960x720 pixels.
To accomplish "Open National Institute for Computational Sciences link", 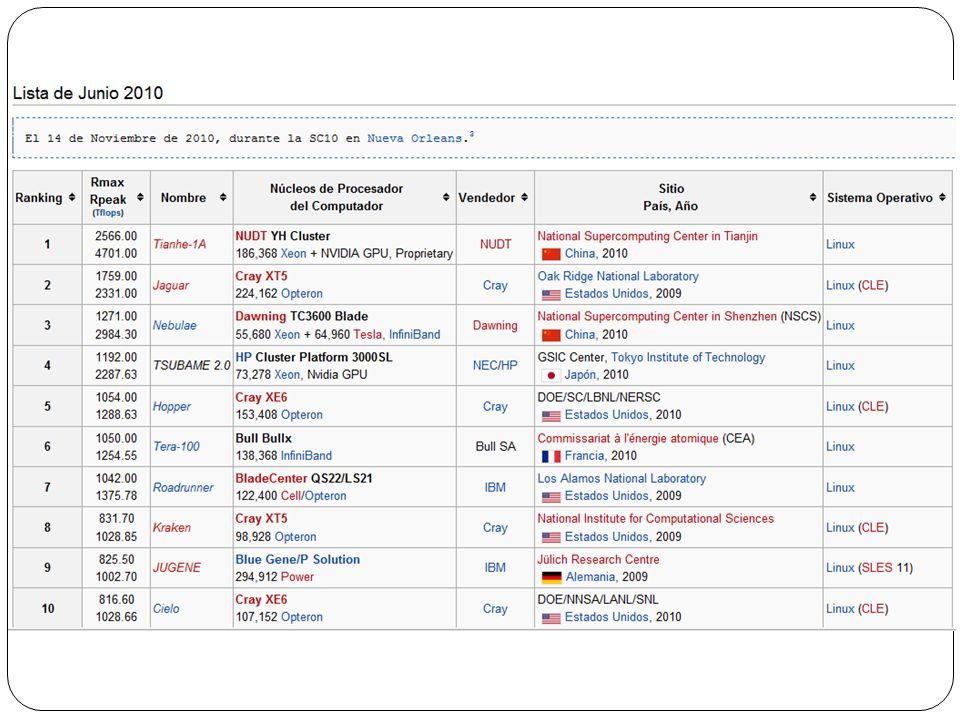I will pos(655,519).
